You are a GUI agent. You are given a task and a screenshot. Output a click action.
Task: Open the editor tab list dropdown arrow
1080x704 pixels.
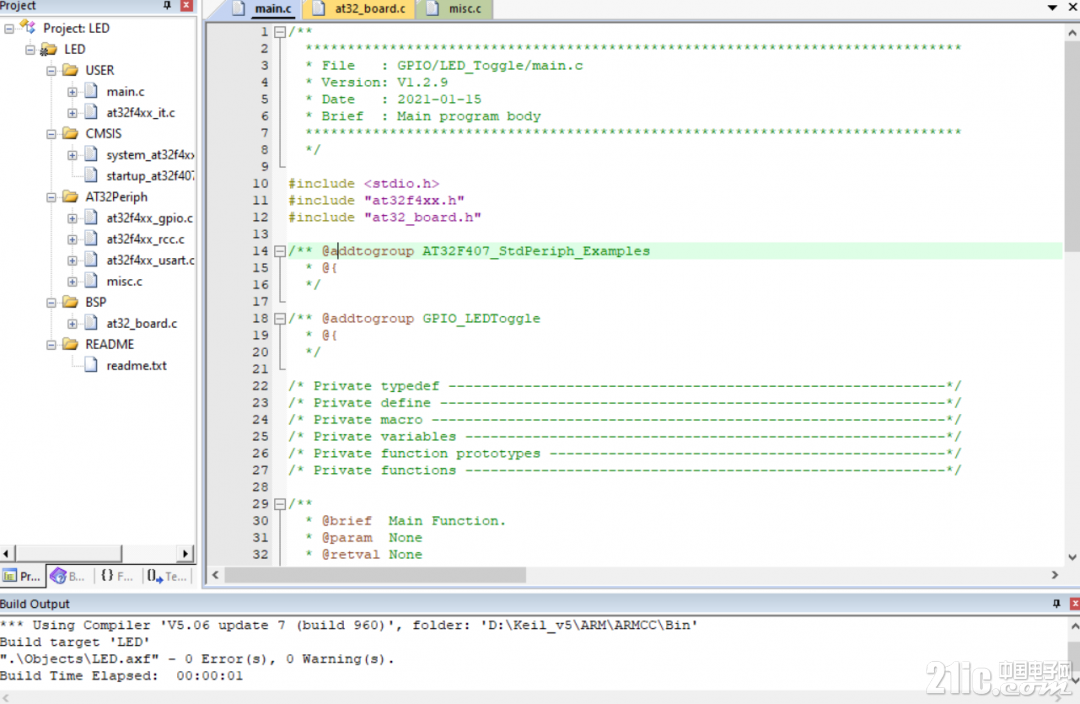tap(1052, 8)
